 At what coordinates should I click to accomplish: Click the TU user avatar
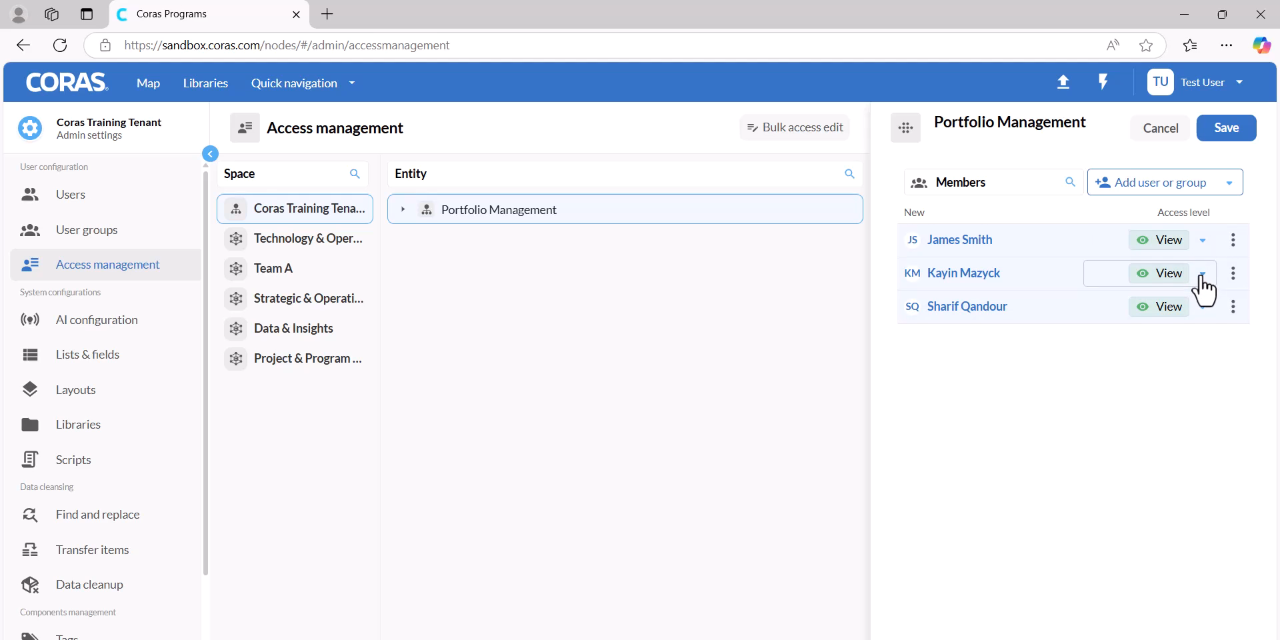point(1160,82)
